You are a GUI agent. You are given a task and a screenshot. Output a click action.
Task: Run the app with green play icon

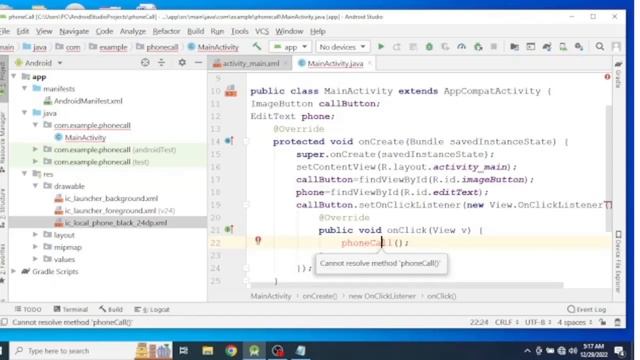[381, 47]
